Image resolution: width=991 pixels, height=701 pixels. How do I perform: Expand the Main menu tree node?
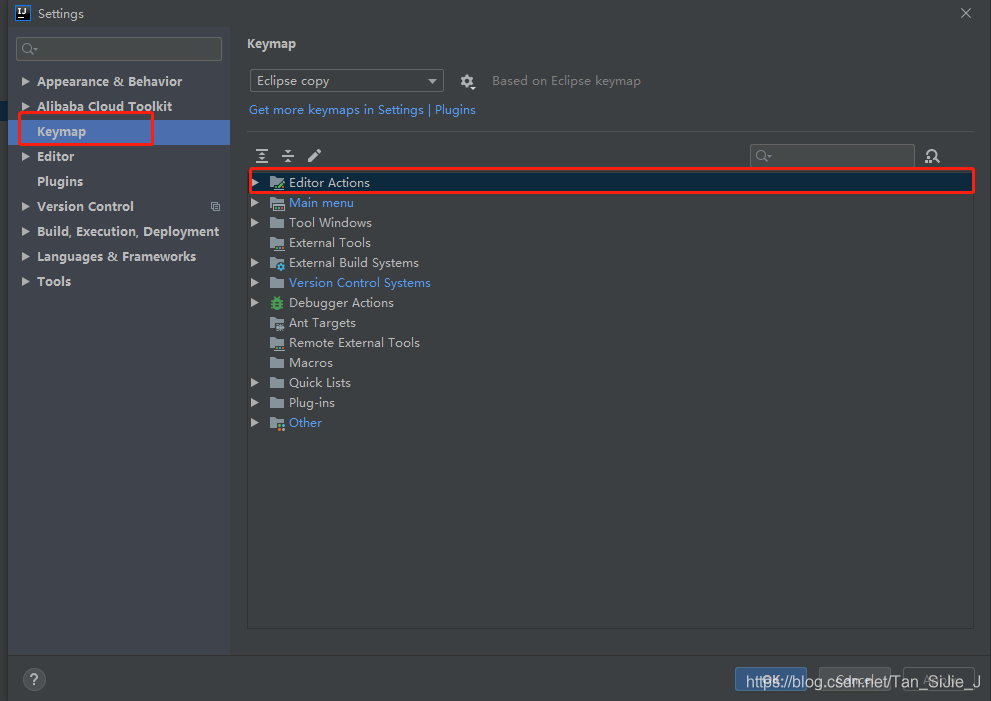click(255, 203)
